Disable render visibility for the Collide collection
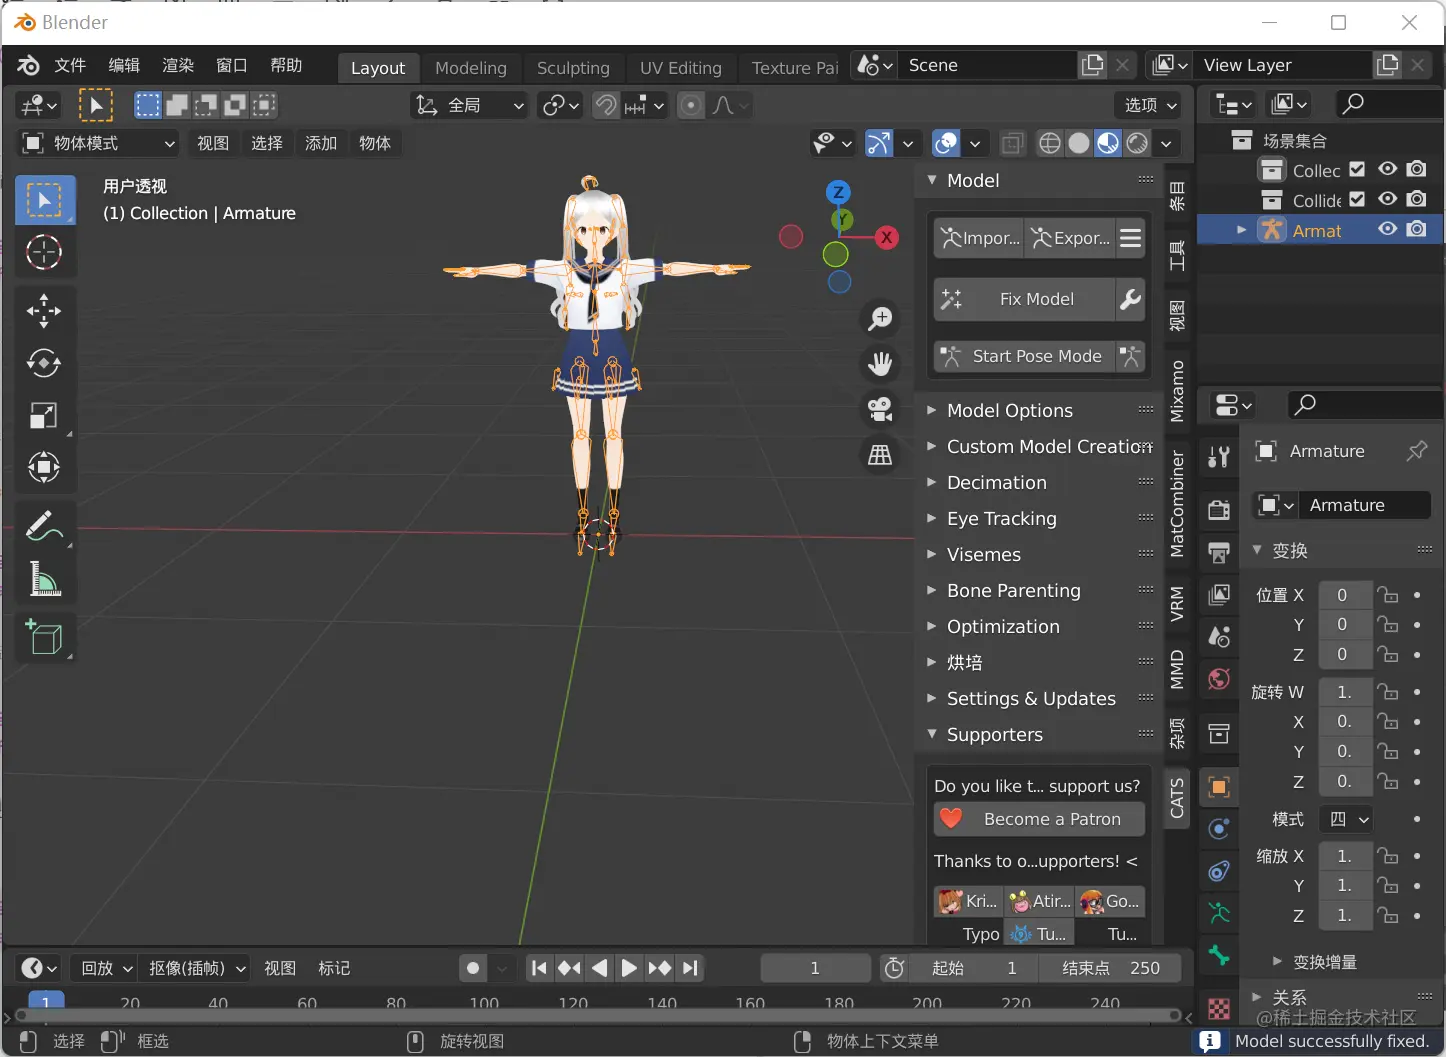Screen dimensions: 1446x1057 (1416, 199)
